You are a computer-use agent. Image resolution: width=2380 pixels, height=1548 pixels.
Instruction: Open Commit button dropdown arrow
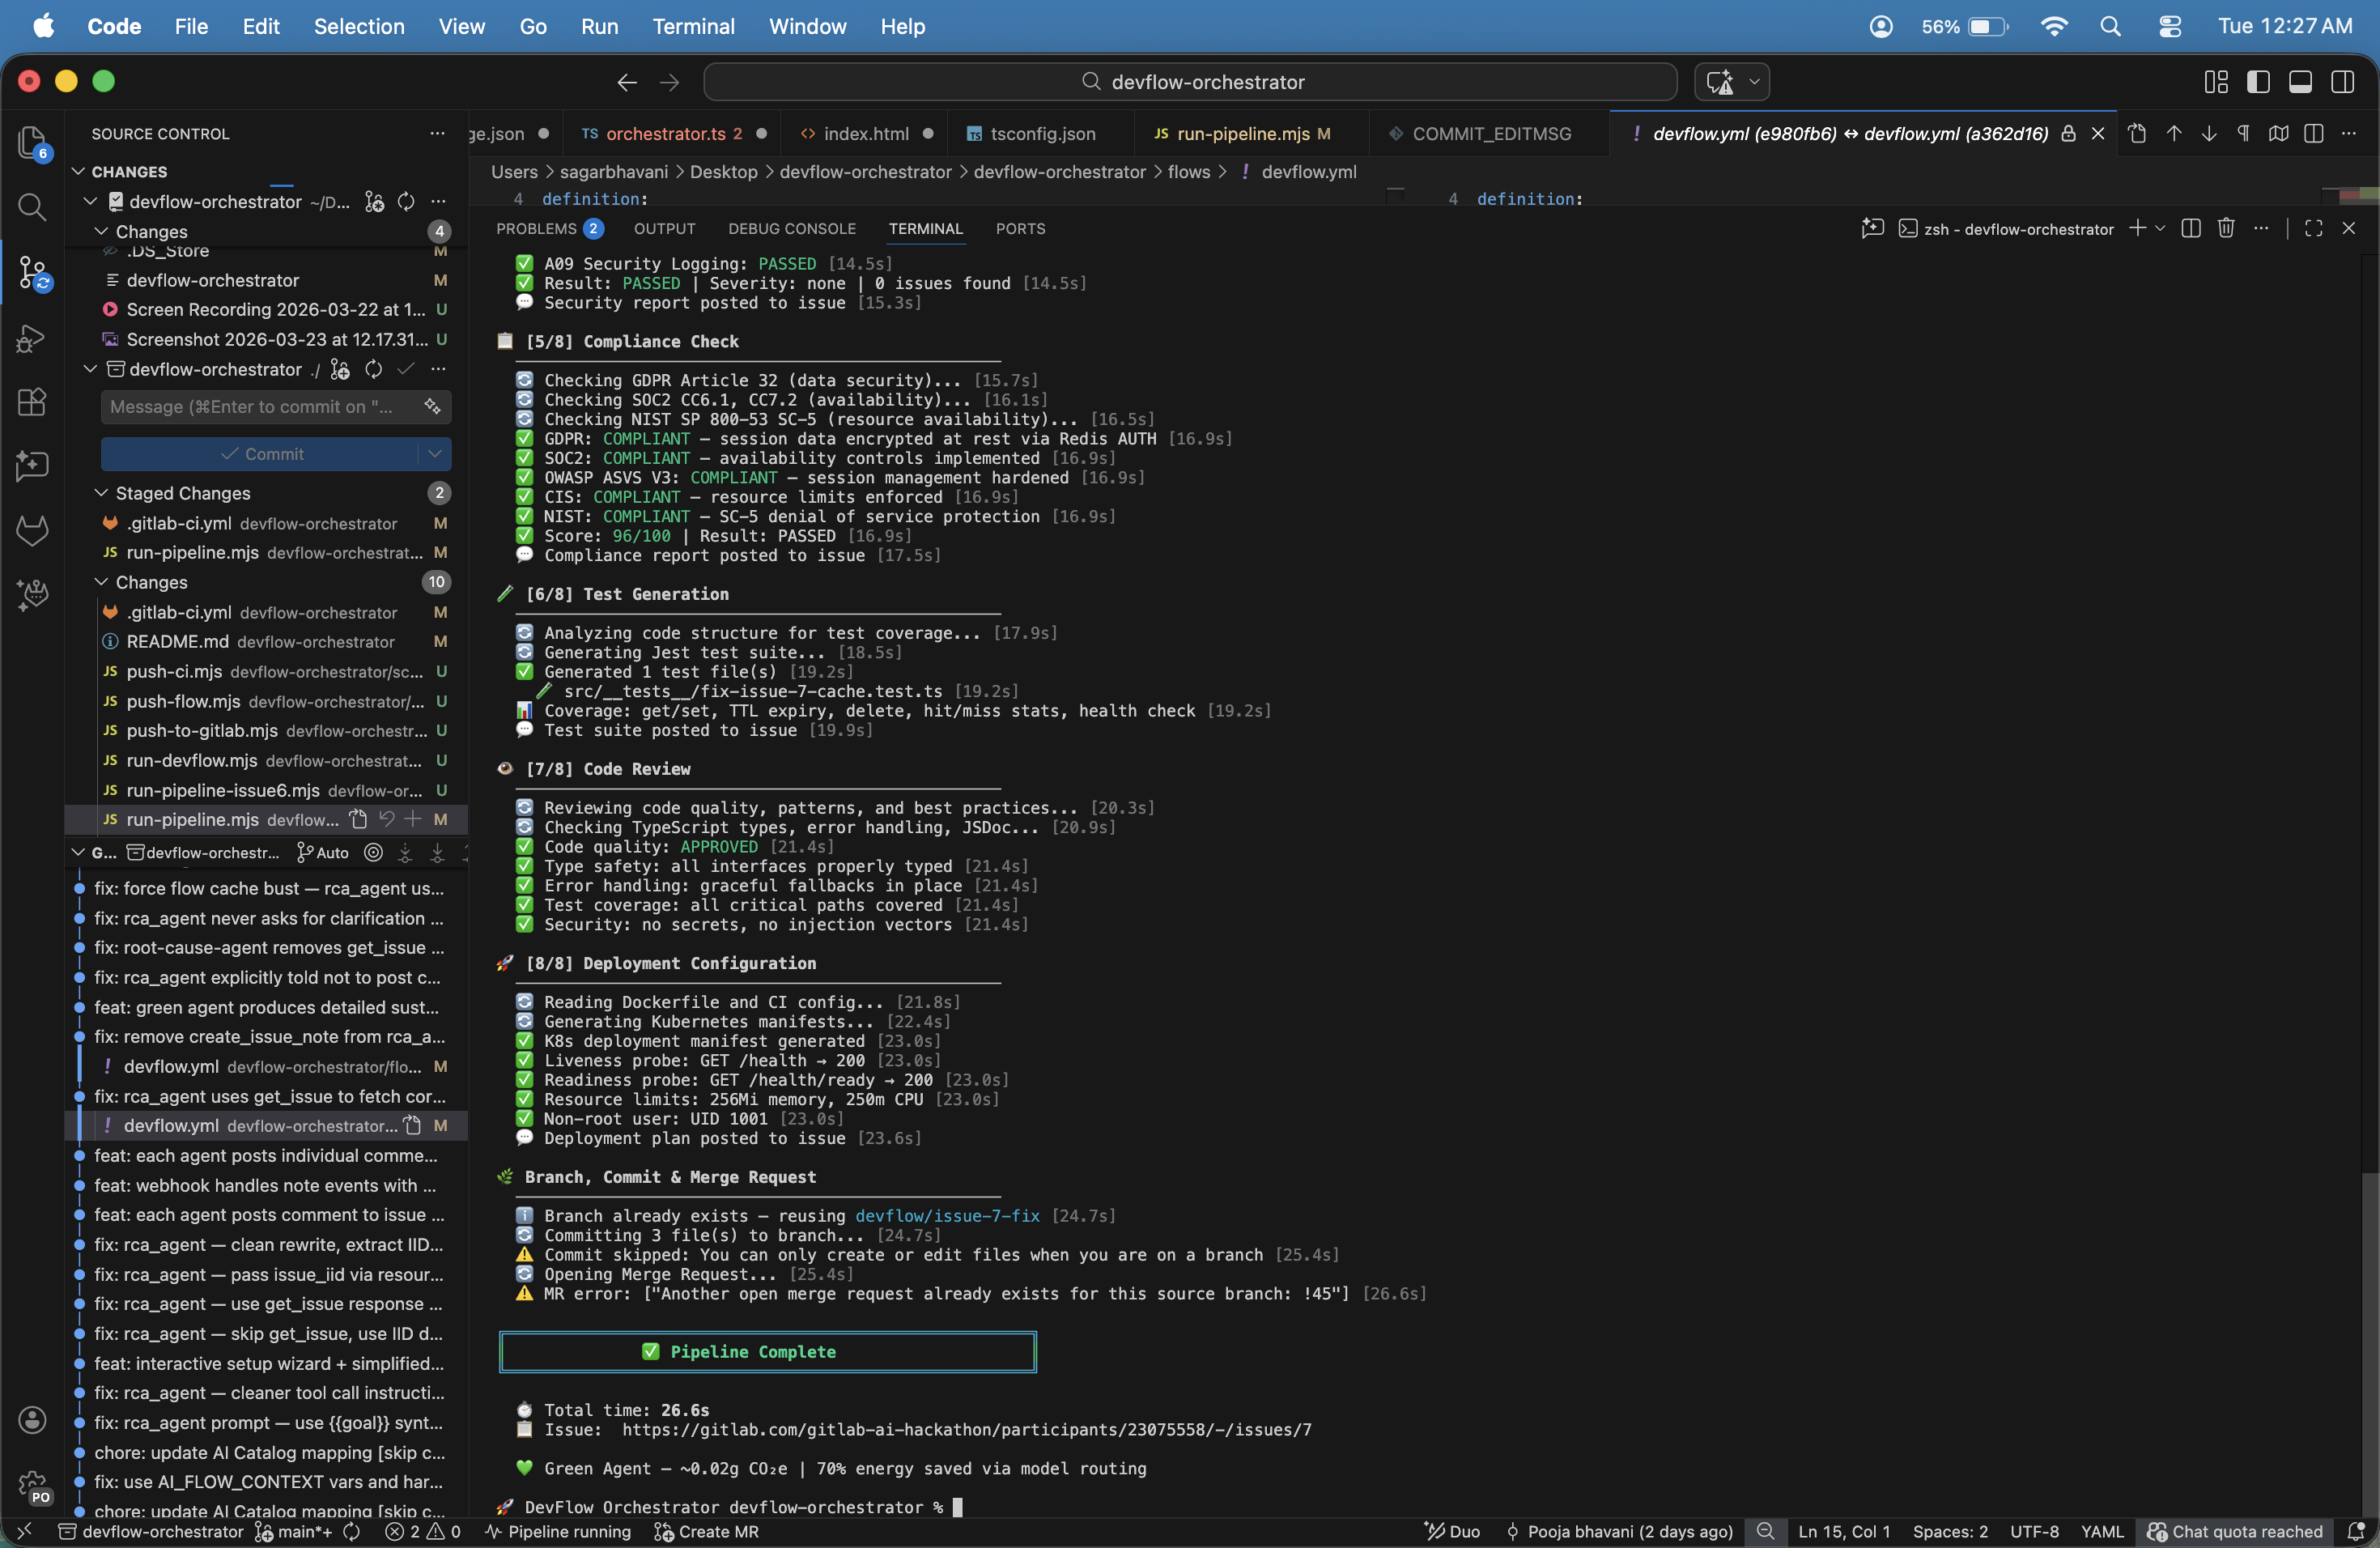pyautogui.click(x=435, y=454)
